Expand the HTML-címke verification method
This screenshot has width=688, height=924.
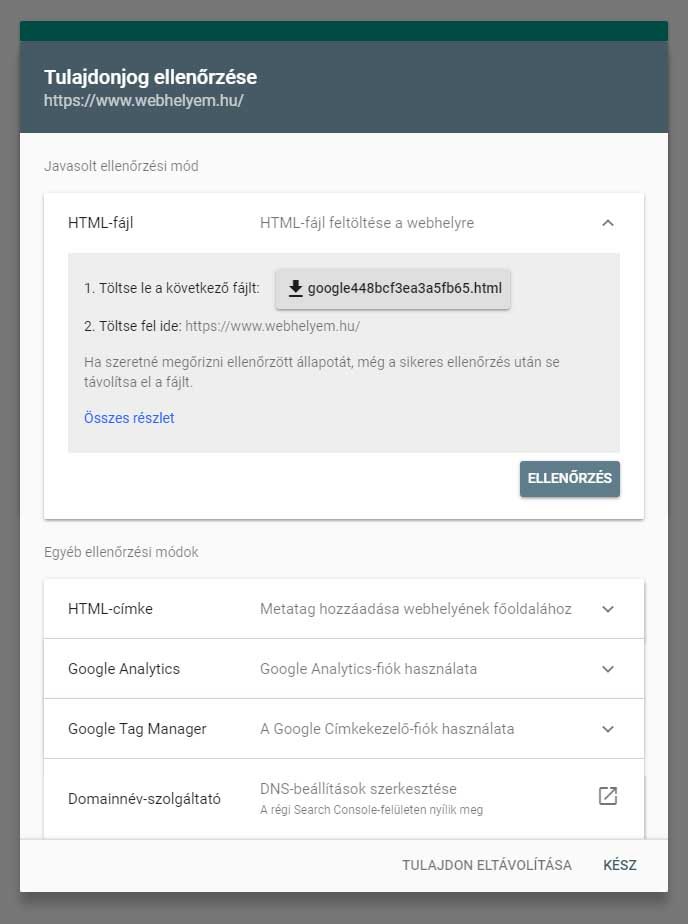pos(607,608)
